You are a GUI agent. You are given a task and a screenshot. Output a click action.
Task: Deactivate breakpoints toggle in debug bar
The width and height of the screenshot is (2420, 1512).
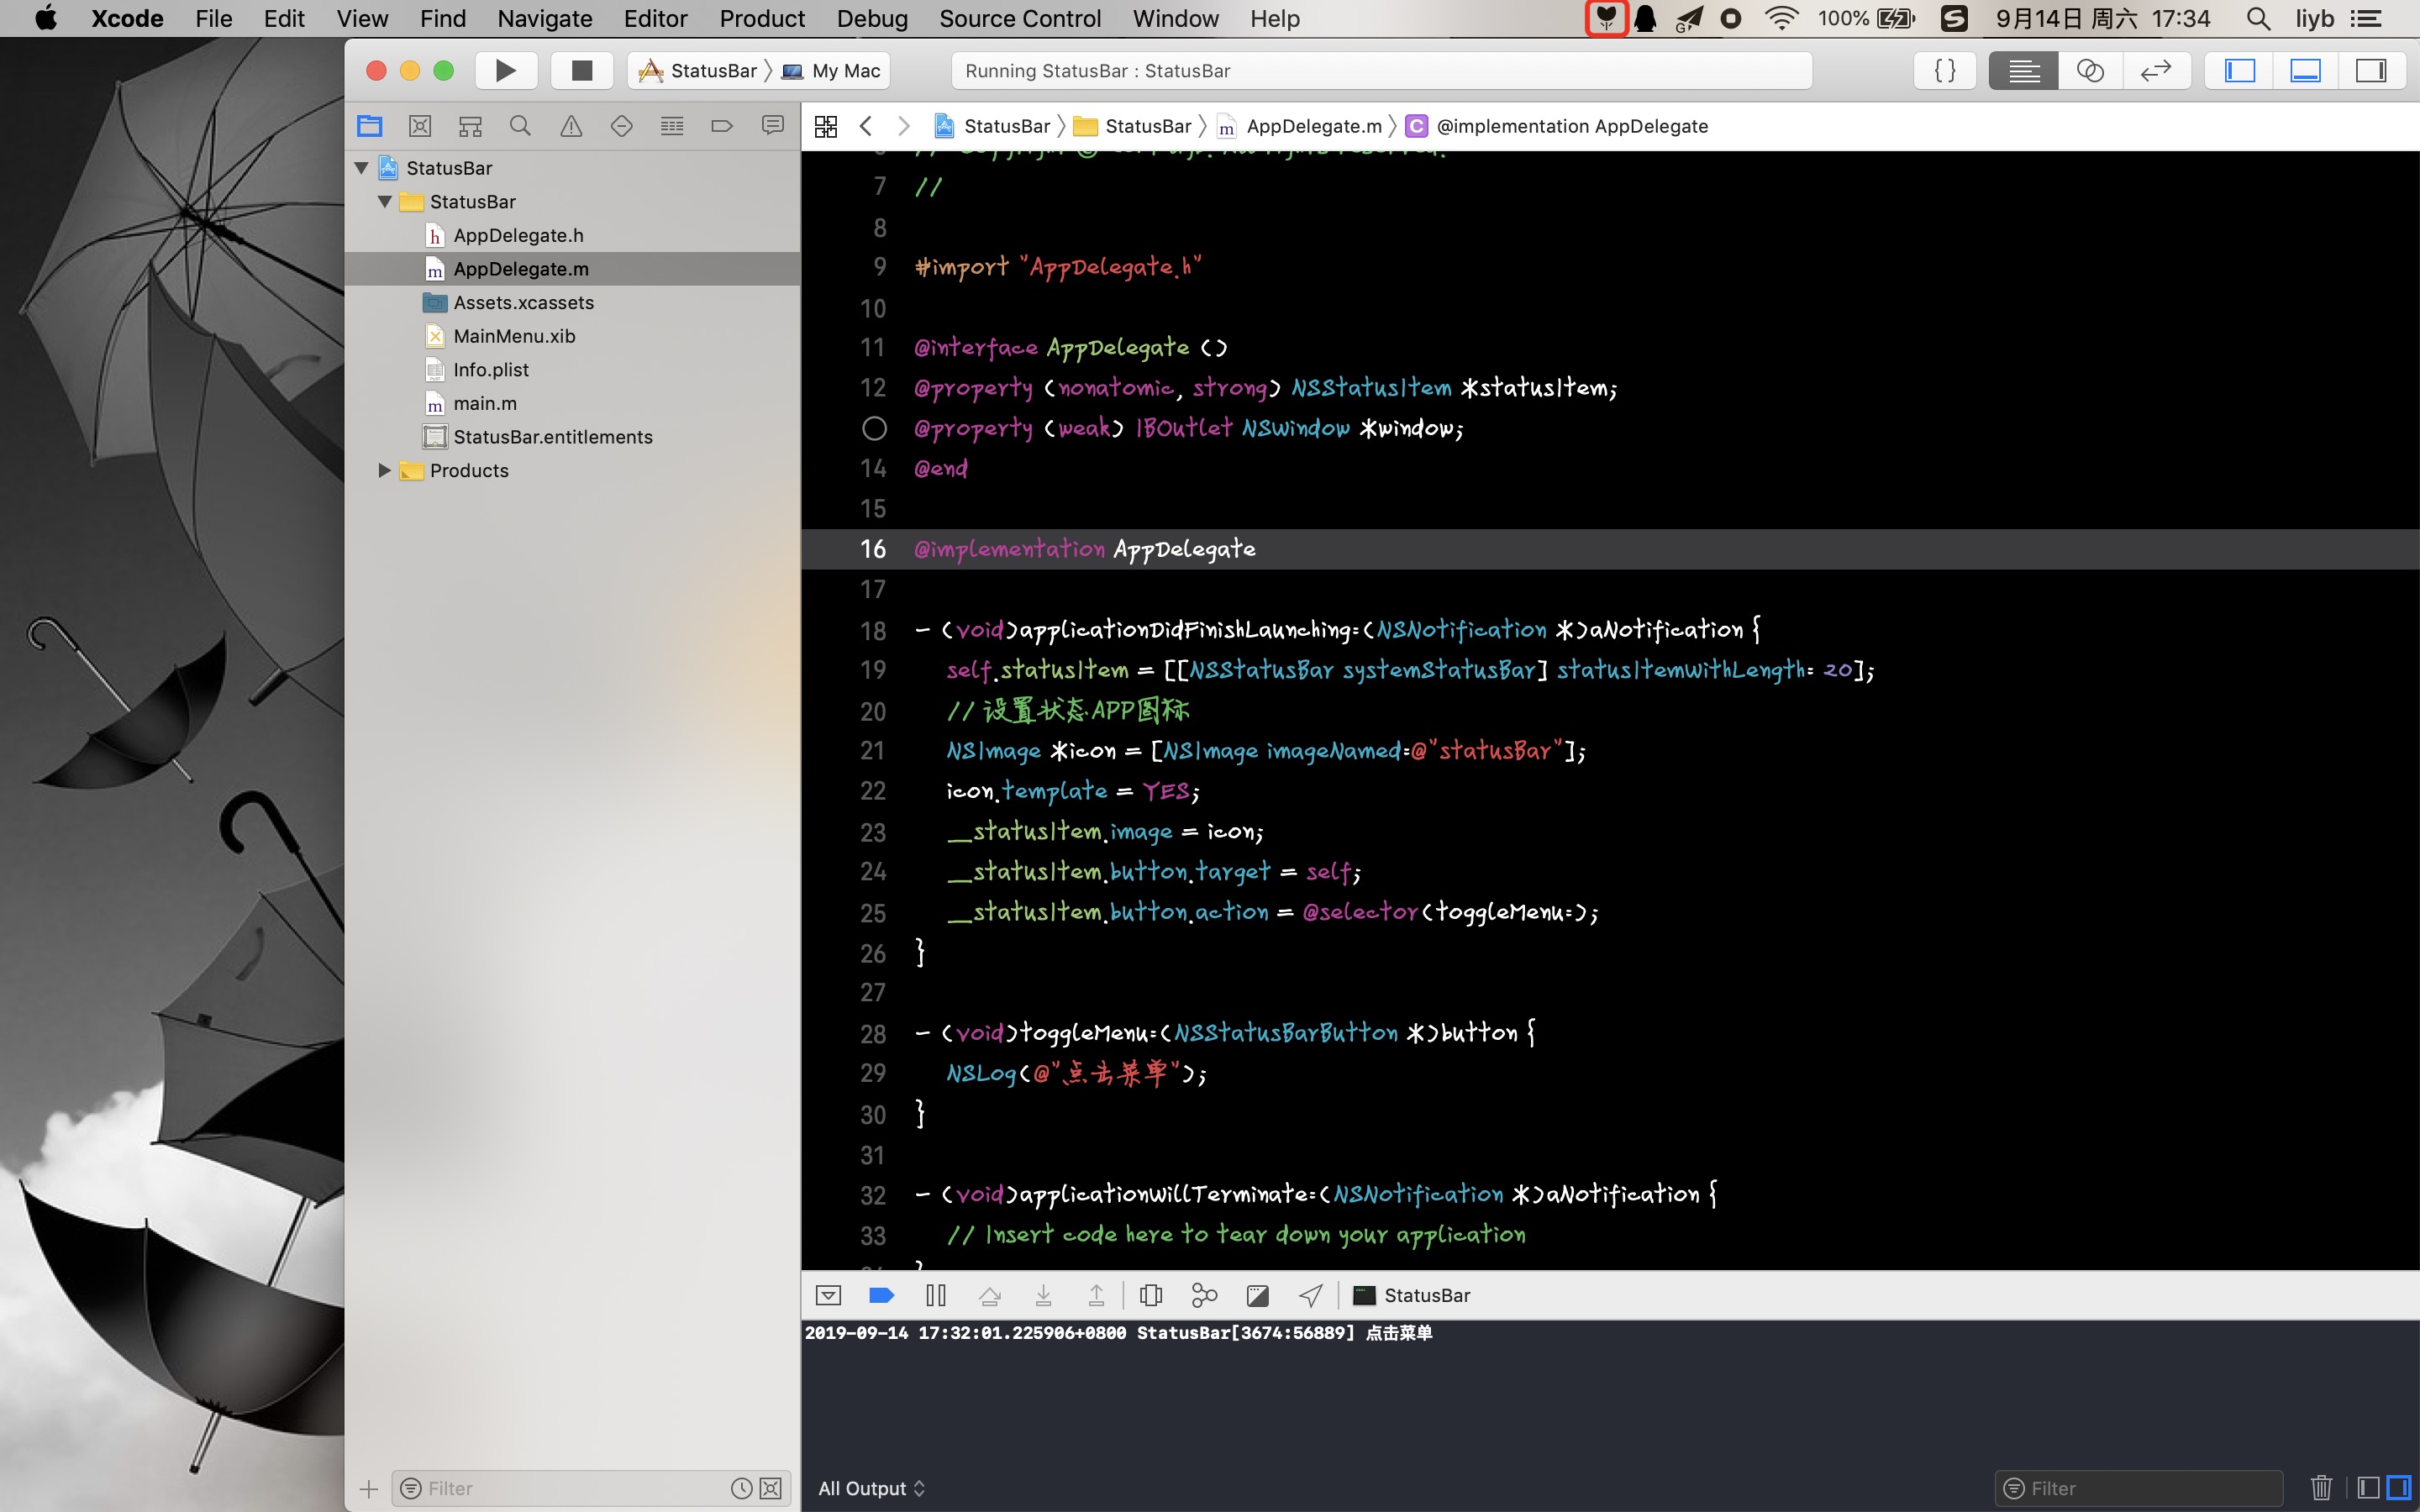pos(881,1296)
